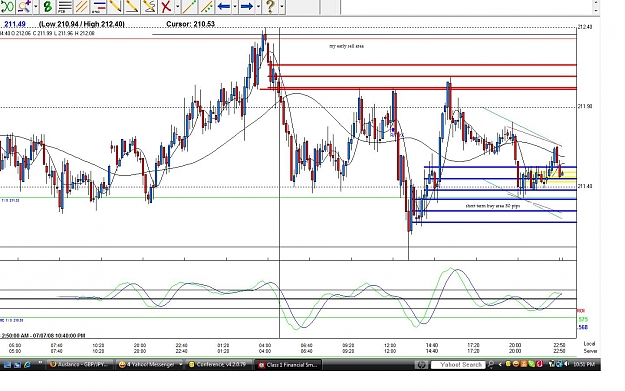Select the orange line with dotted parallel tool
This screenshot has width=625, height=391.
(x=206, y=6)
